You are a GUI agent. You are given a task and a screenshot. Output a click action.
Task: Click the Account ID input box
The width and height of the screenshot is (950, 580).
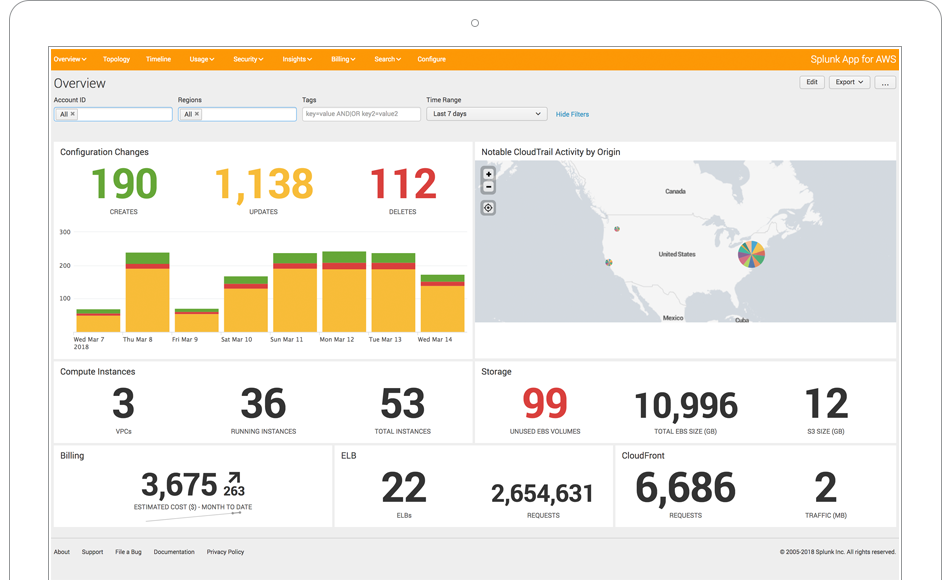[x=113, y=114]
